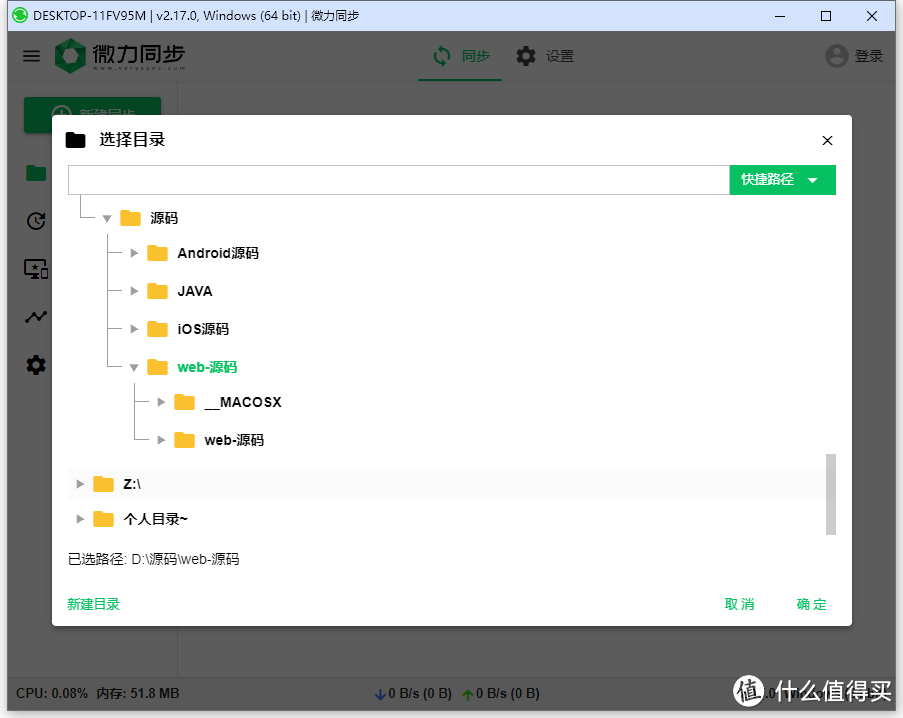The height and width of the screenshot is (718, 903).
Task: Expand the Z:\ drive node
Action: [x=80, y=483]
